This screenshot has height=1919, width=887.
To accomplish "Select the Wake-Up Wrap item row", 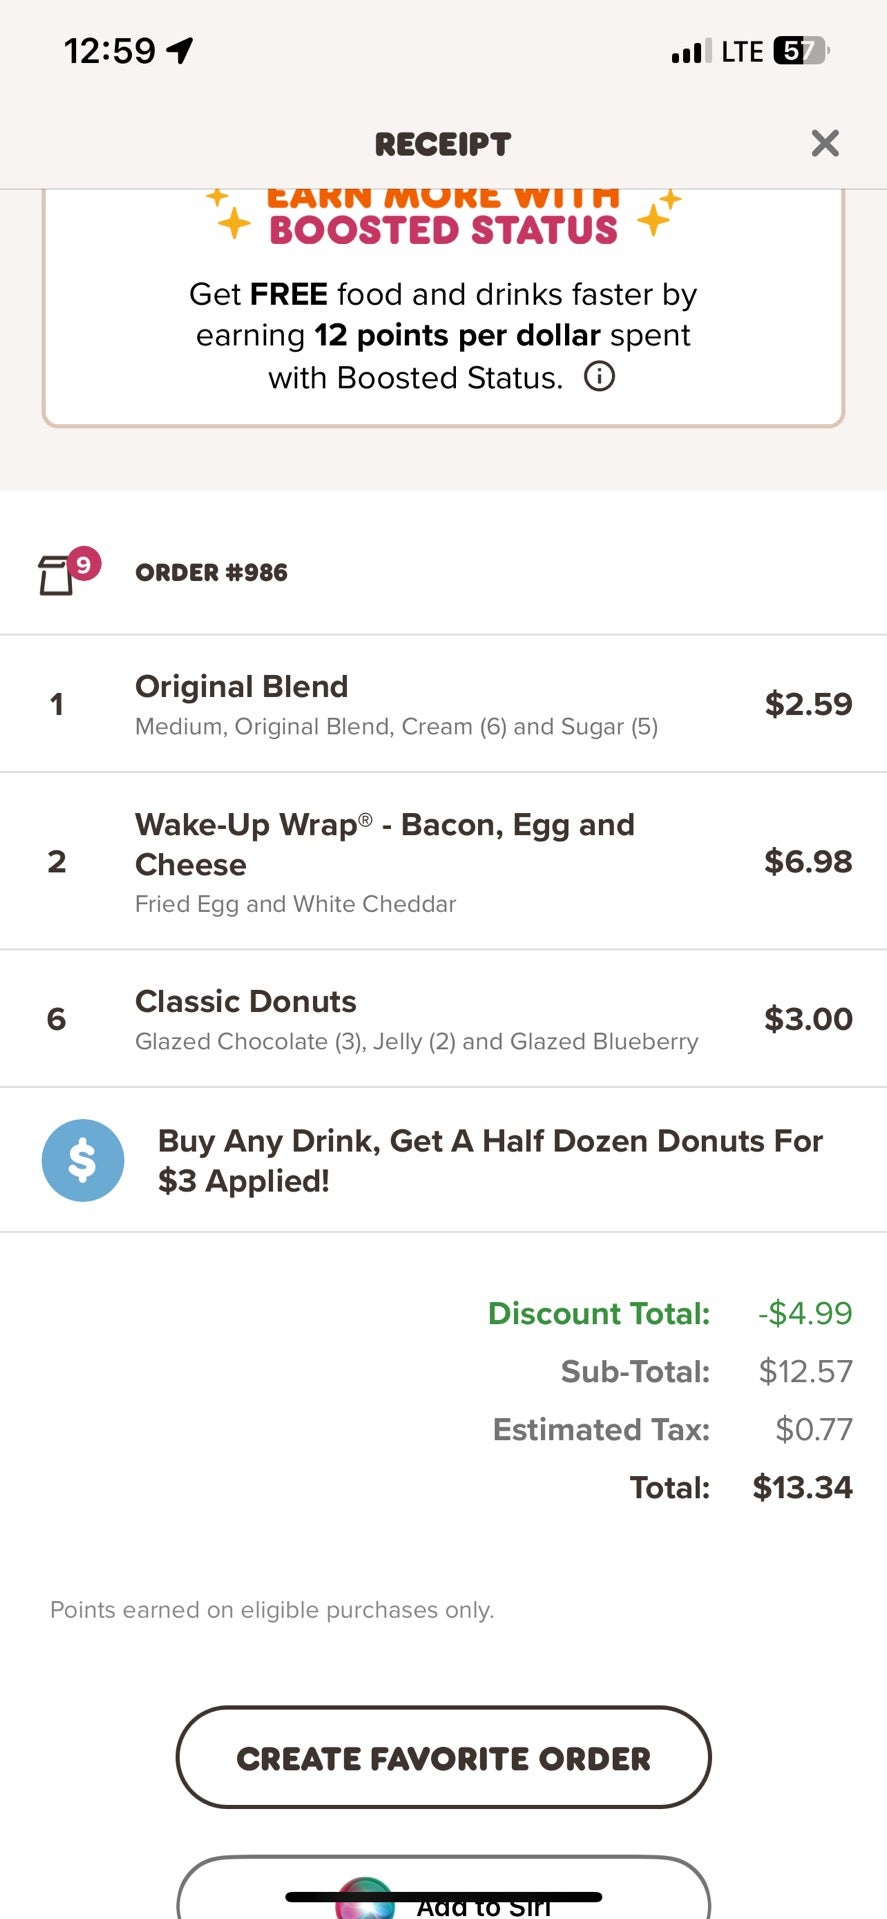I will [x=443, y=861].
